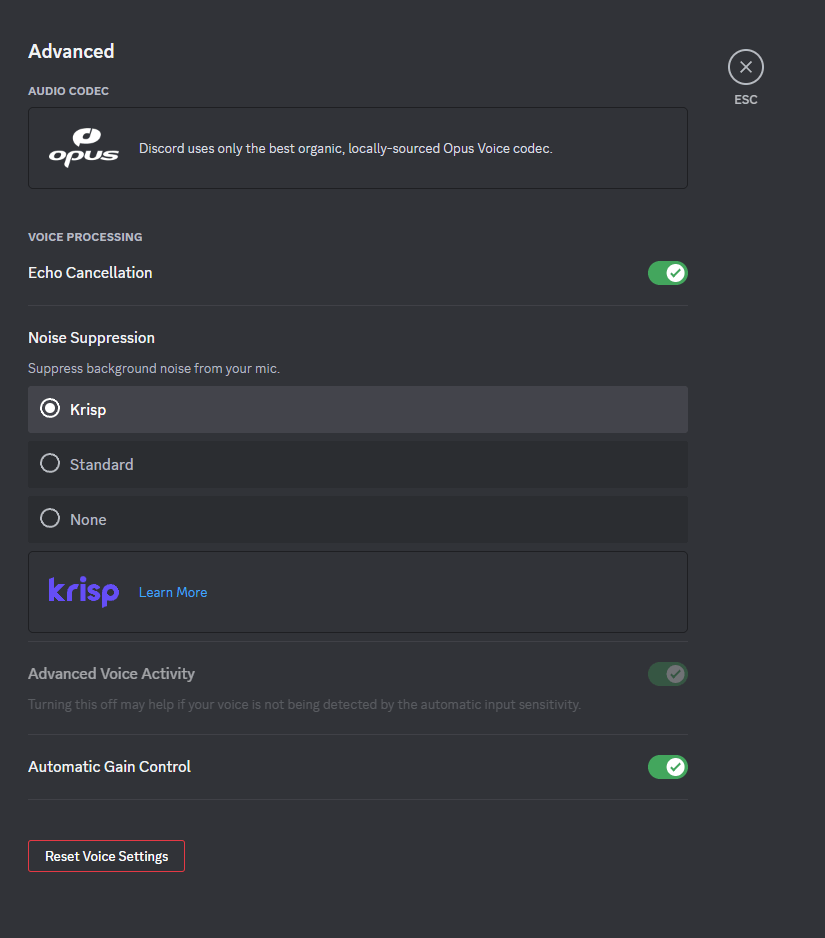The height and width of the screenshot is (938, 825).
Task: Open the Krisp Learn More link
Action: tap(173, 592)
